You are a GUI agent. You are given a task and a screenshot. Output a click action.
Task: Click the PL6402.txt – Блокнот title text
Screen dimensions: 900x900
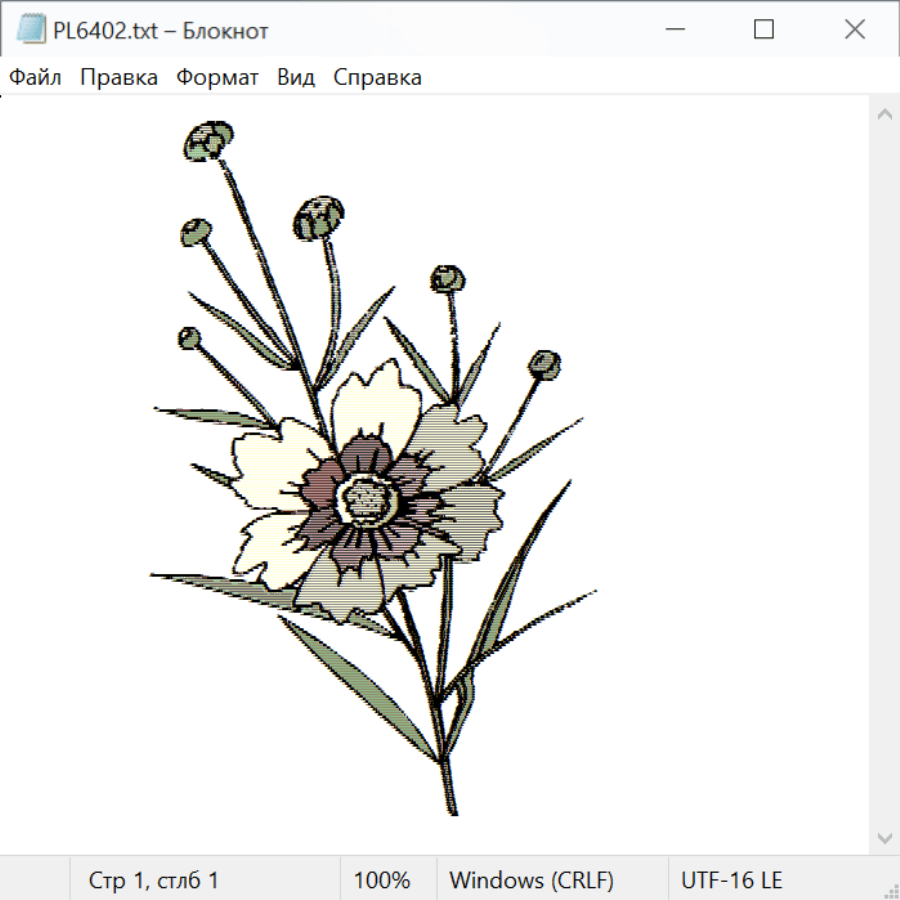pos(161,31)
